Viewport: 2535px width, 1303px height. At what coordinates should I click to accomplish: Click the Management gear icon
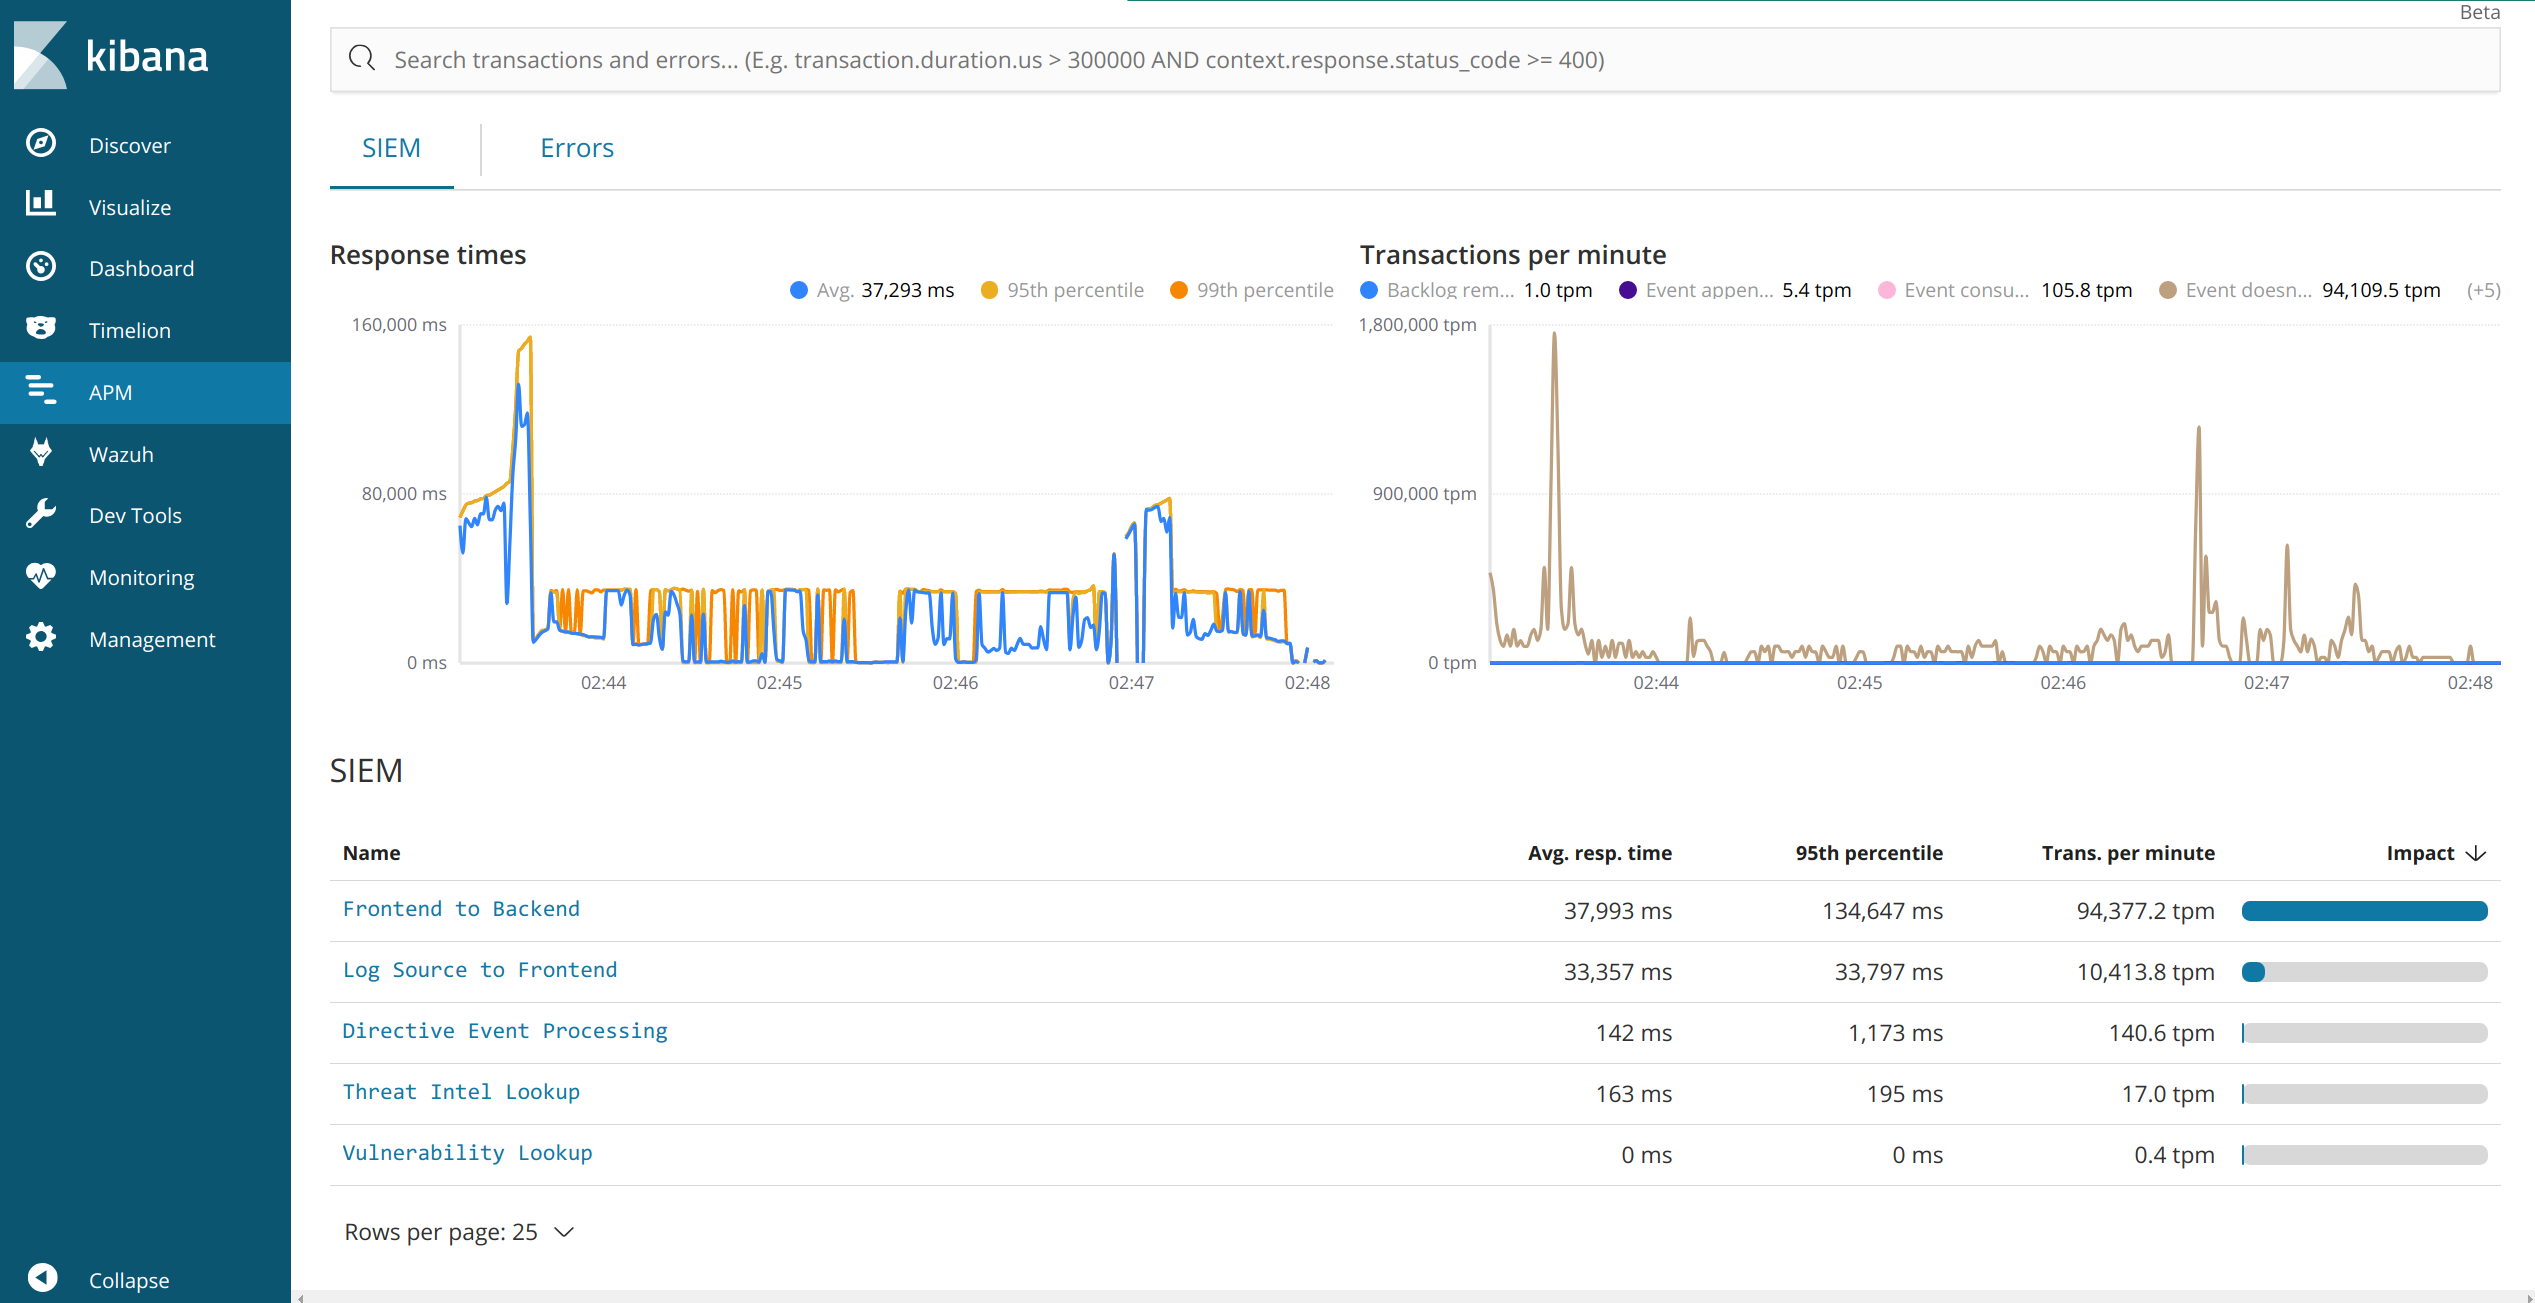(41, 638)
